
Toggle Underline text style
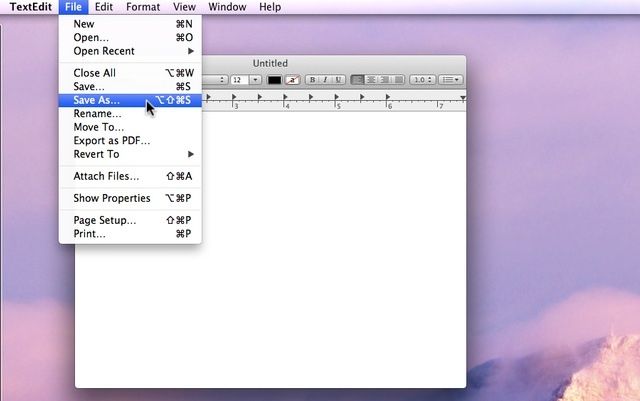(339, 79)
